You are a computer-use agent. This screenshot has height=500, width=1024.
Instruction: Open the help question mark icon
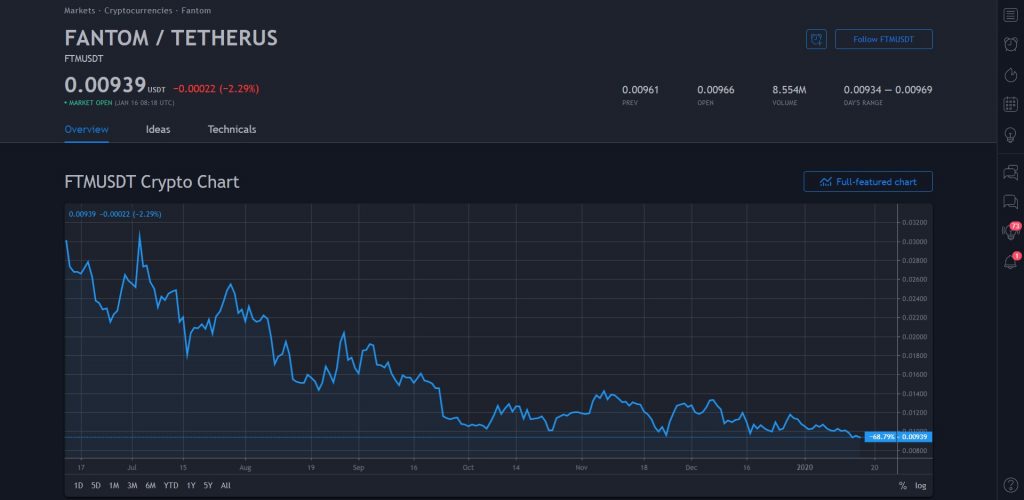pos(1010,485)
